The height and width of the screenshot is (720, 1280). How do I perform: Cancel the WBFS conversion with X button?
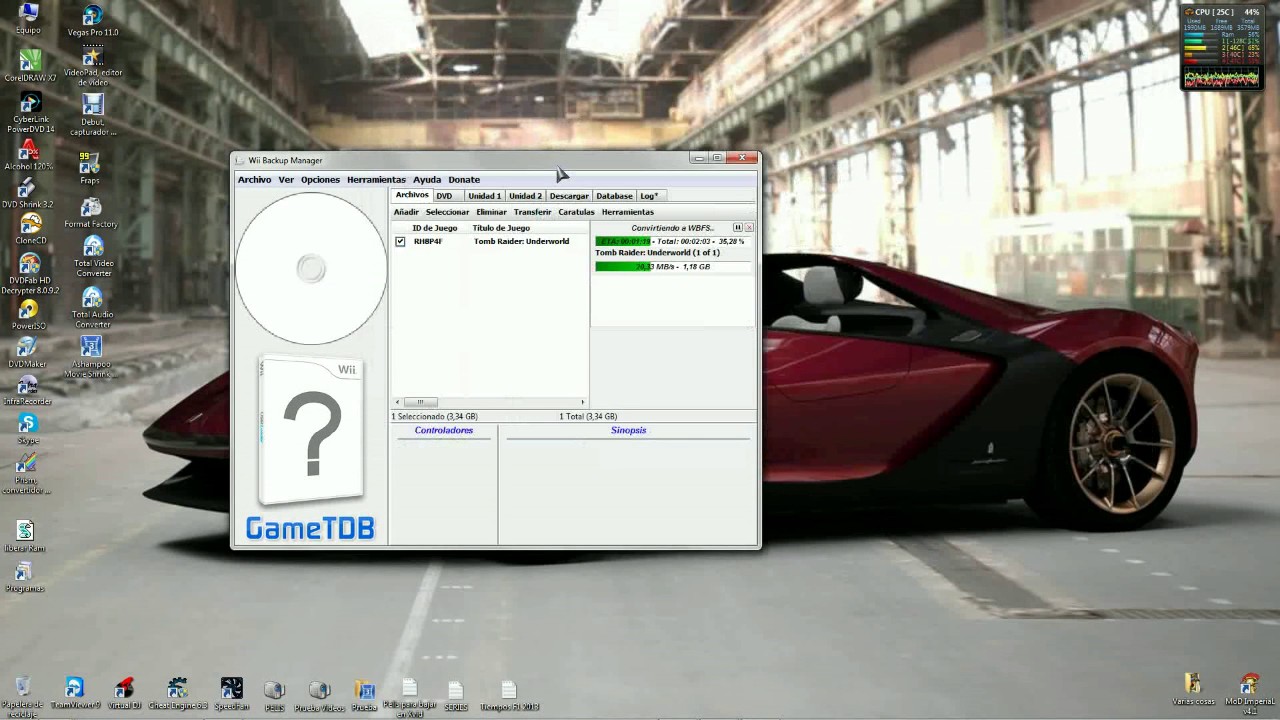coord(749,228)
